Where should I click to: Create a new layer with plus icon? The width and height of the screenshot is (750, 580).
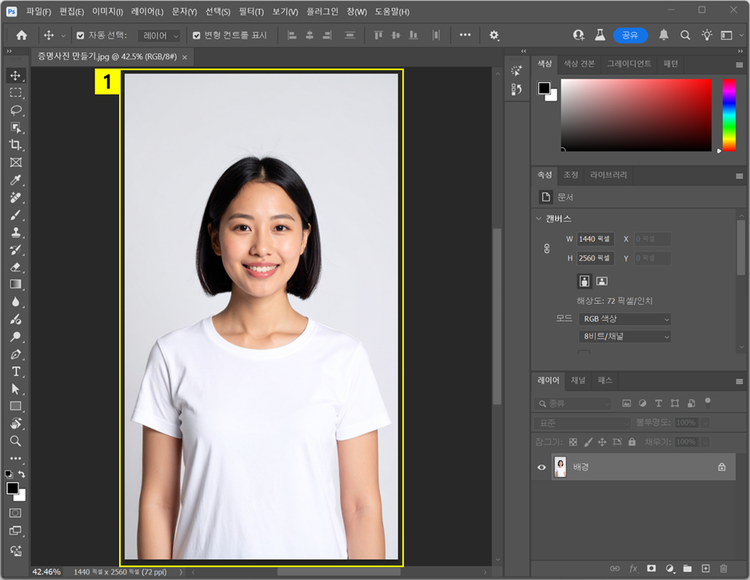pos(705,569)
